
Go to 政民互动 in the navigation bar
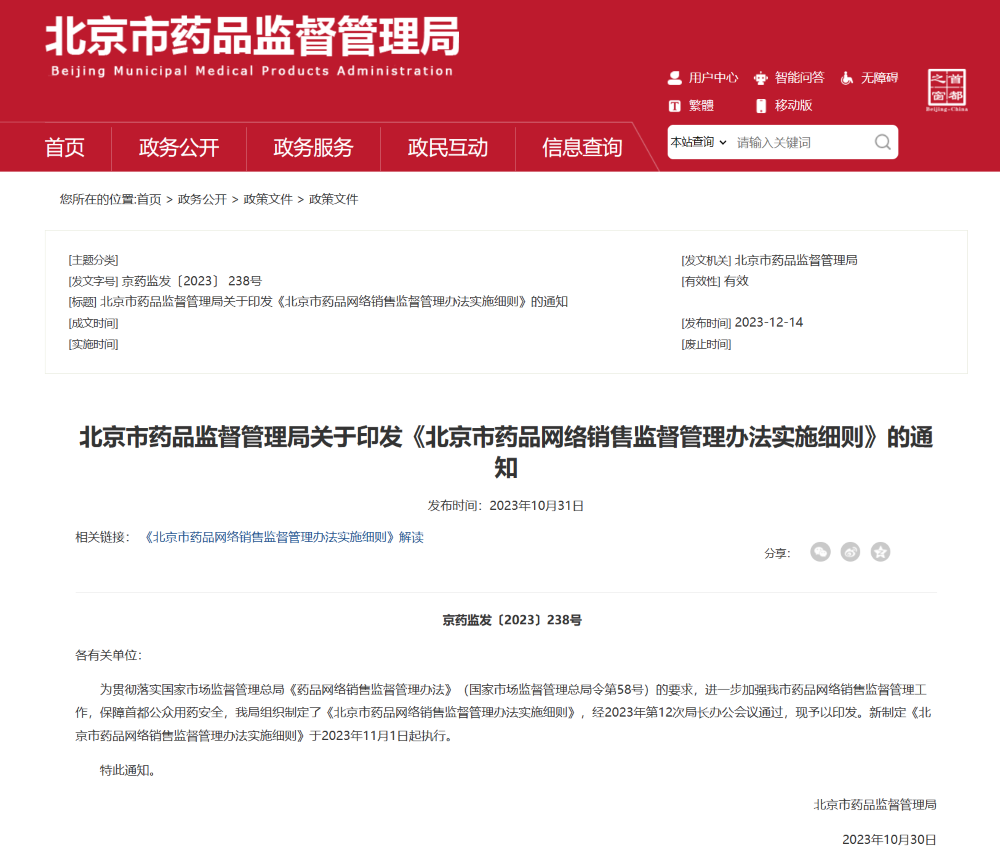(448, 148)
